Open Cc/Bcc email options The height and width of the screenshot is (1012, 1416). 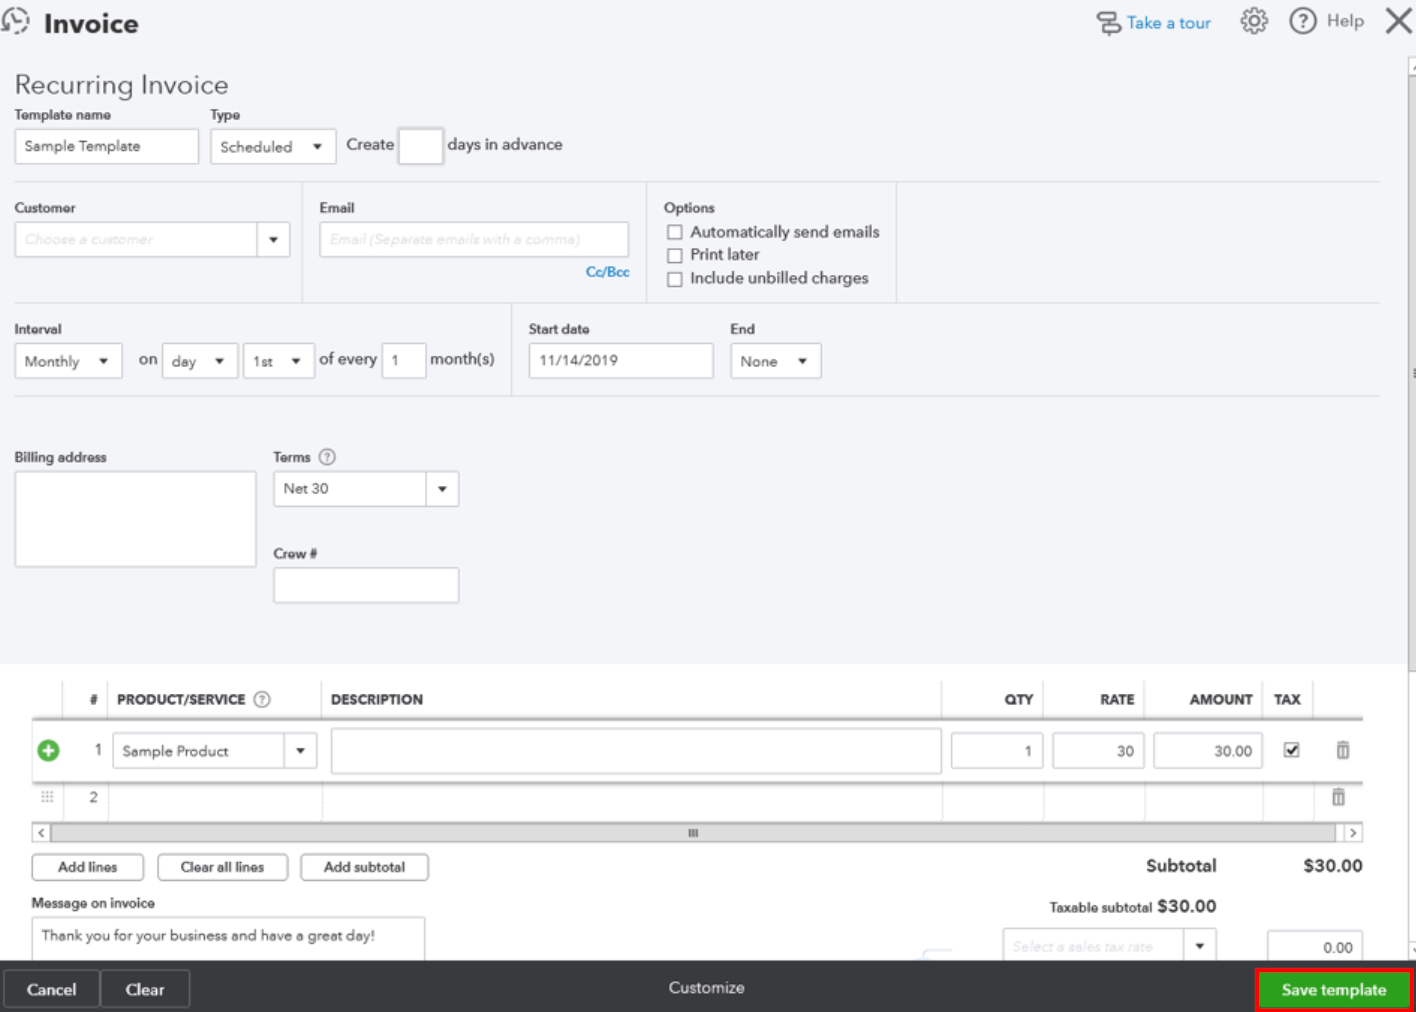coord(607,271)
